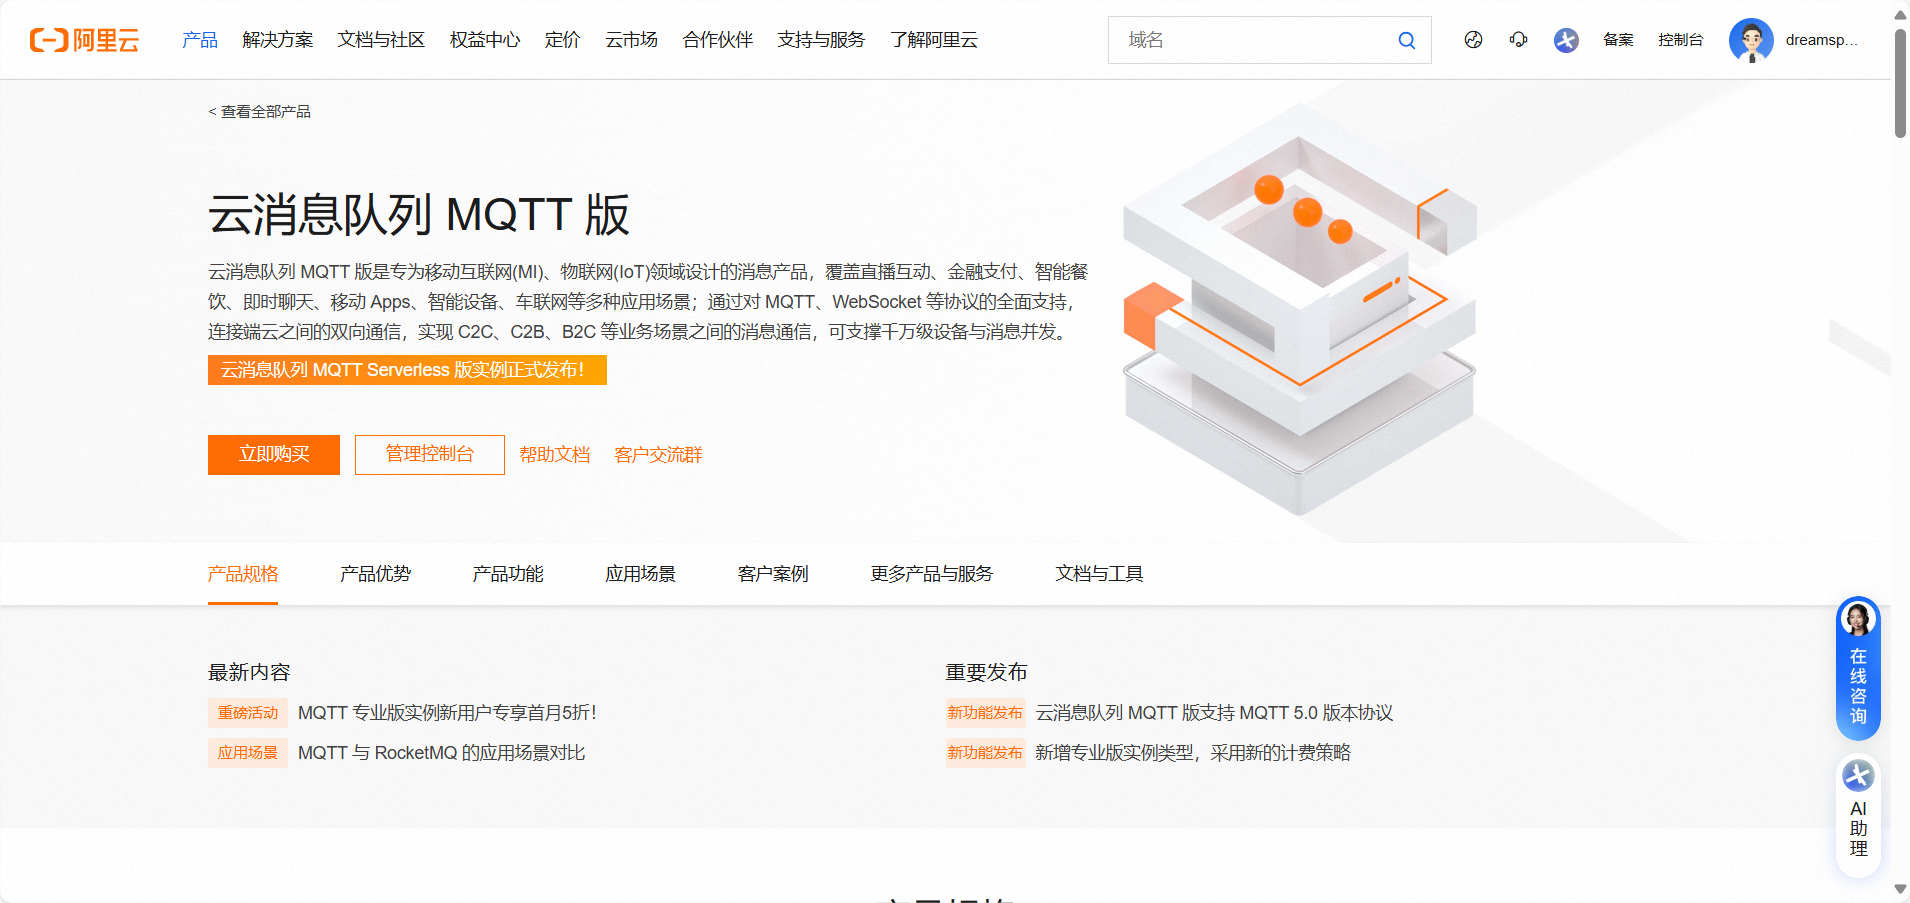This screenshot has width=1910, height=903.
Task: Select the 产品优势 tab
Action: pos(375,574)
